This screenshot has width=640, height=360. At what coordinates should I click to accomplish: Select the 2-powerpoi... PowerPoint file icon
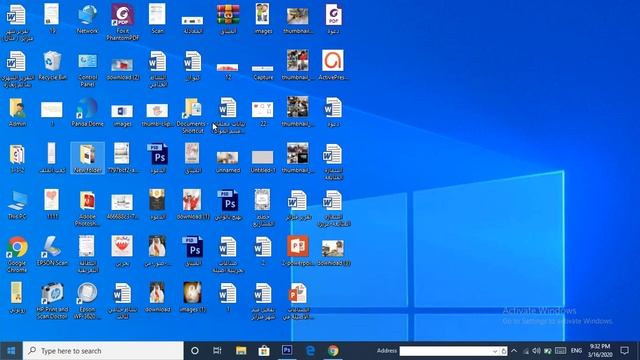click(298, 251)
